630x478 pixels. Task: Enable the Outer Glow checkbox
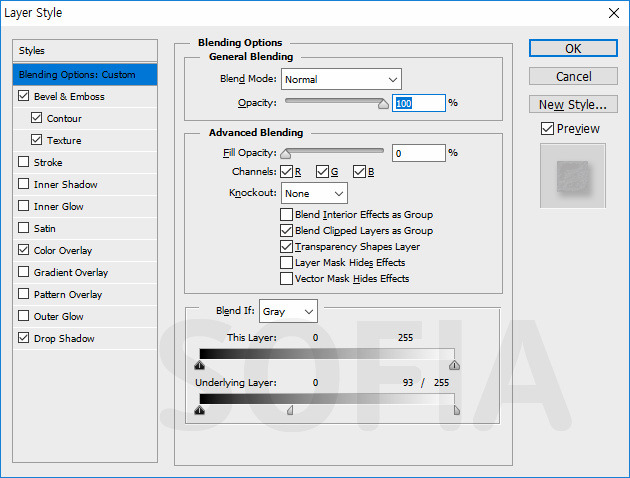24,316
